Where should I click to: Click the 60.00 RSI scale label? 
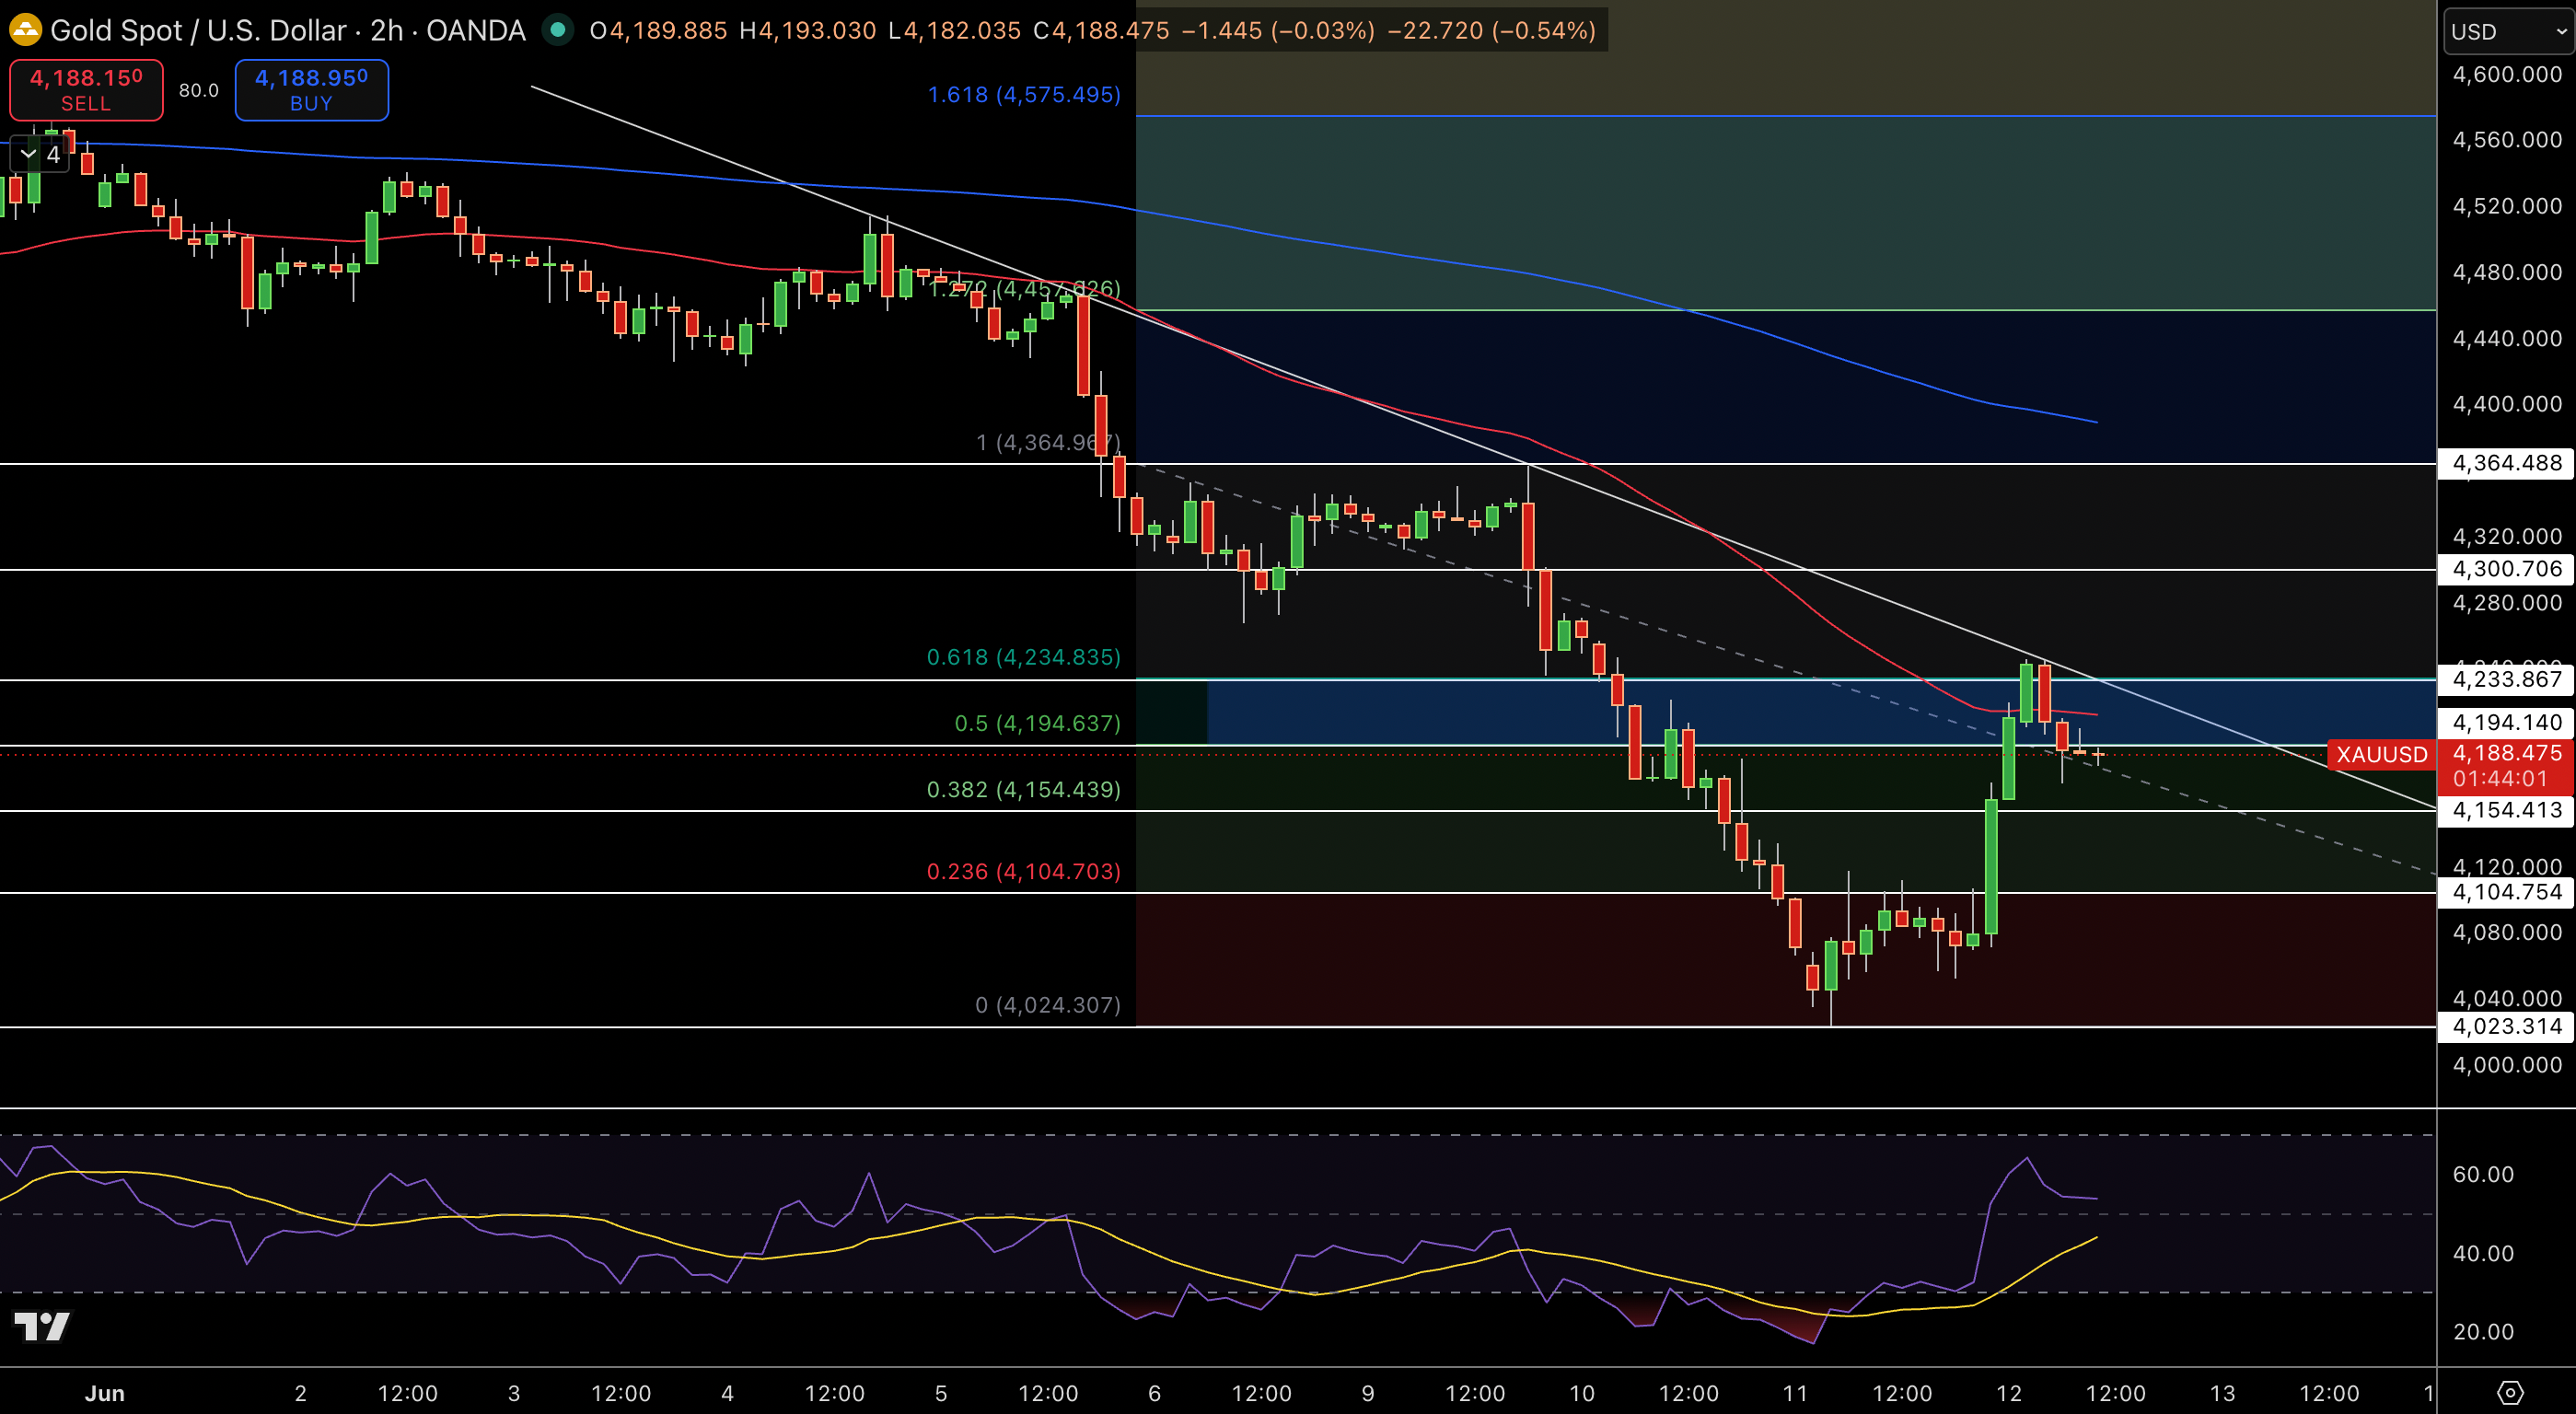point(2483,1174)
